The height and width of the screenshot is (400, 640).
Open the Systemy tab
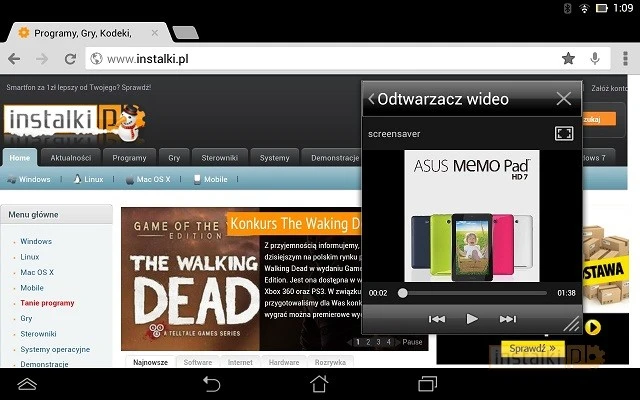tap(275, 158)
